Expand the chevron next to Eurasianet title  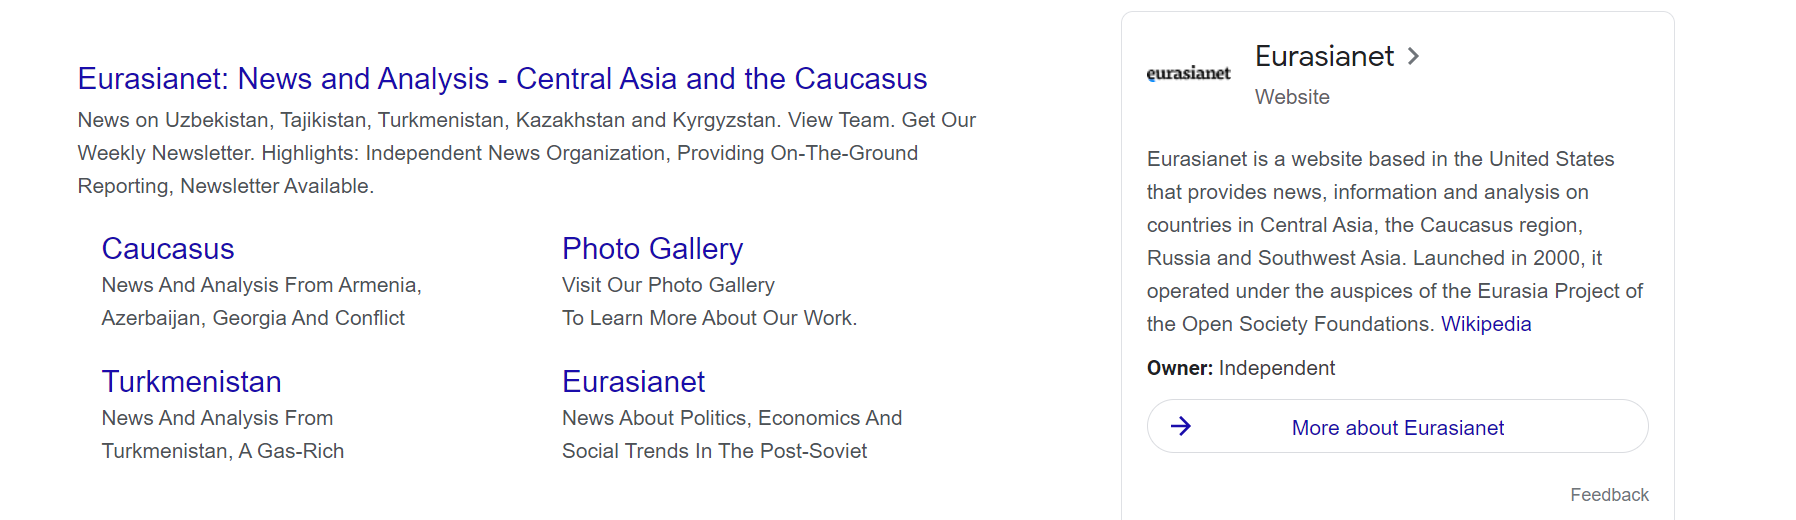point(1413,56)
